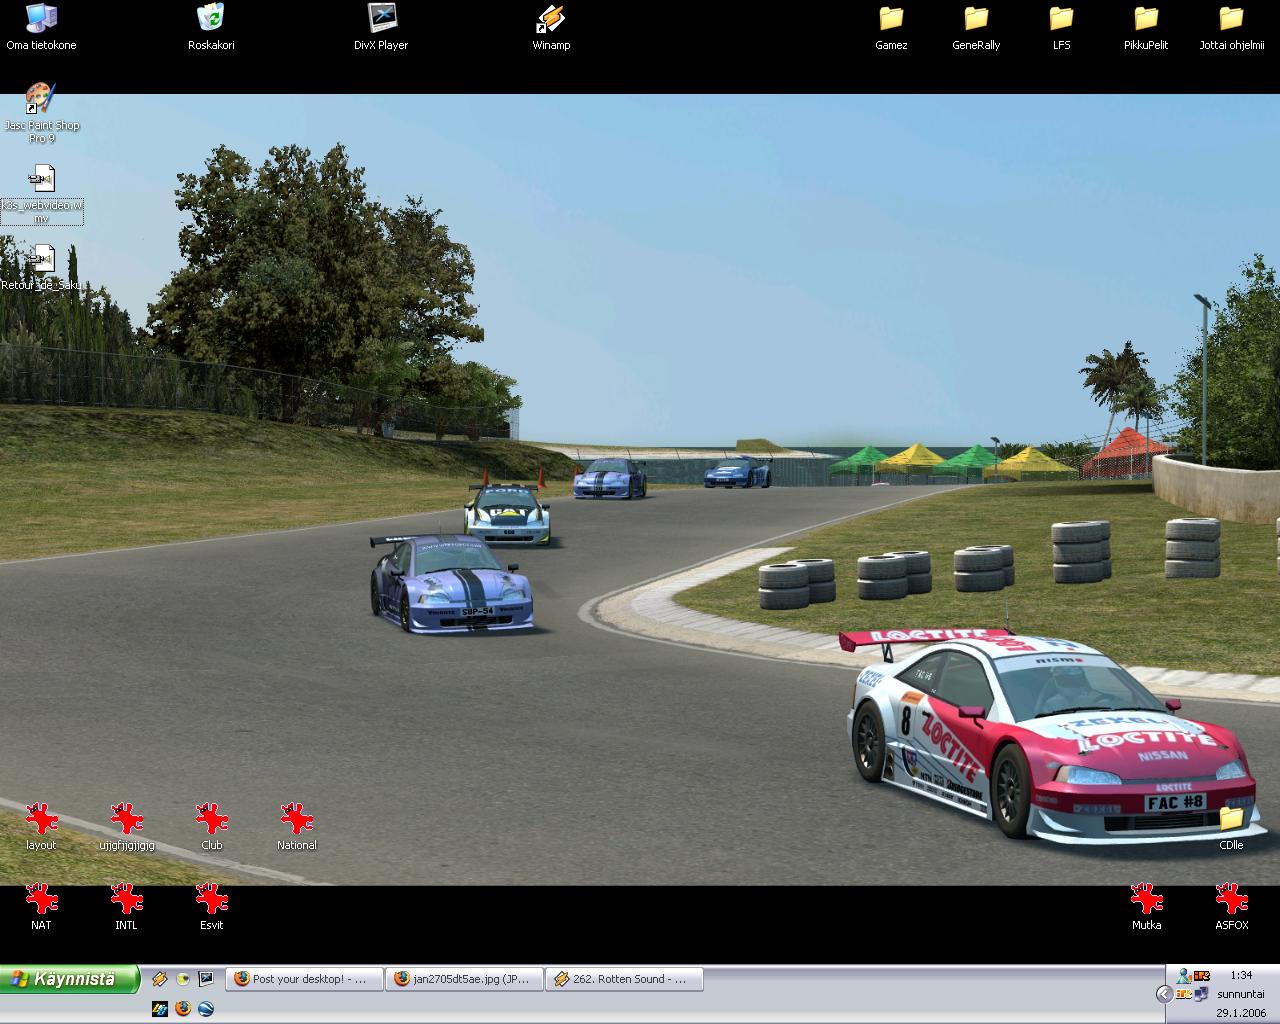Select the Retour_de_Saku video file
The height and width of the screenshot is (1024, 1280).
[41, 267]
